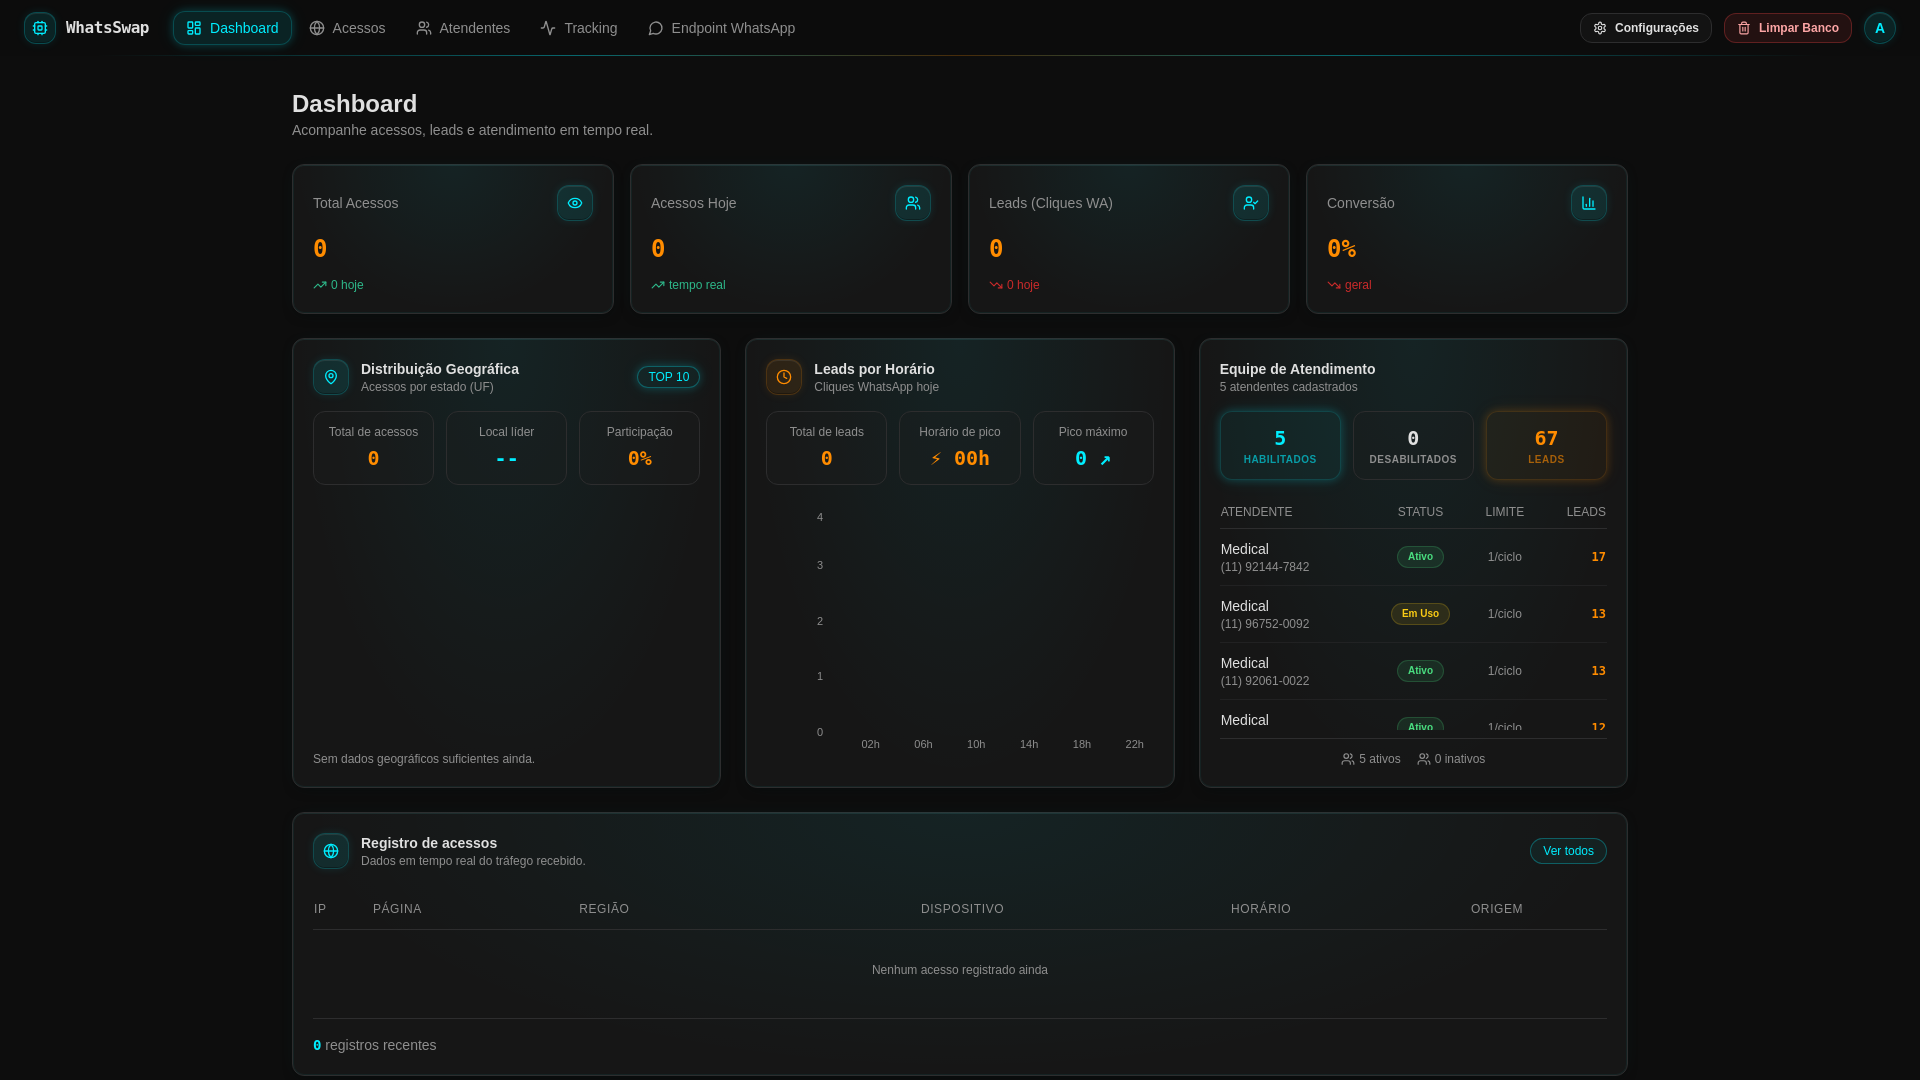Image resolution: width=1920 pixels, height=1080 pixels.
Task: Click the Total de acessos stat box
Action: (373, 448)
